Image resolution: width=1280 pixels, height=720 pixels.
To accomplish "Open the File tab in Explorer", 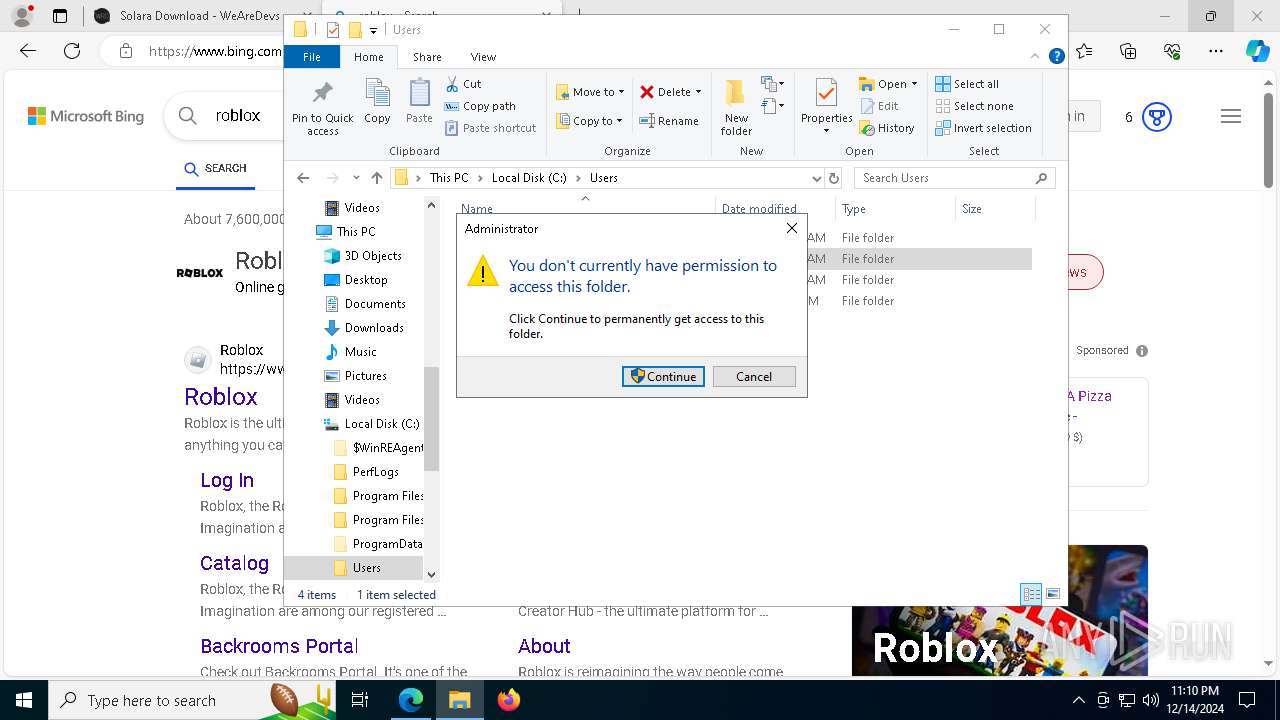I will pyautogui.click(x=312, y=57).
